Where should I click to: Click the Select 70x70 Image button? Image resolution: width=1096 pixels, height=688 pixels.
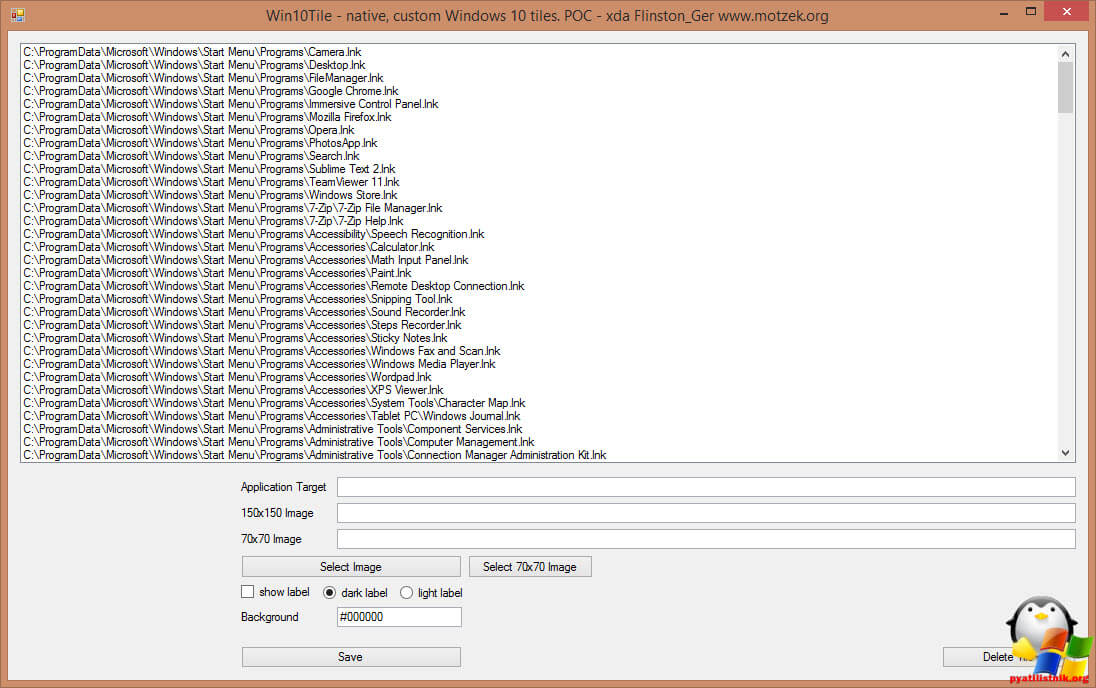tap(530, 566)
